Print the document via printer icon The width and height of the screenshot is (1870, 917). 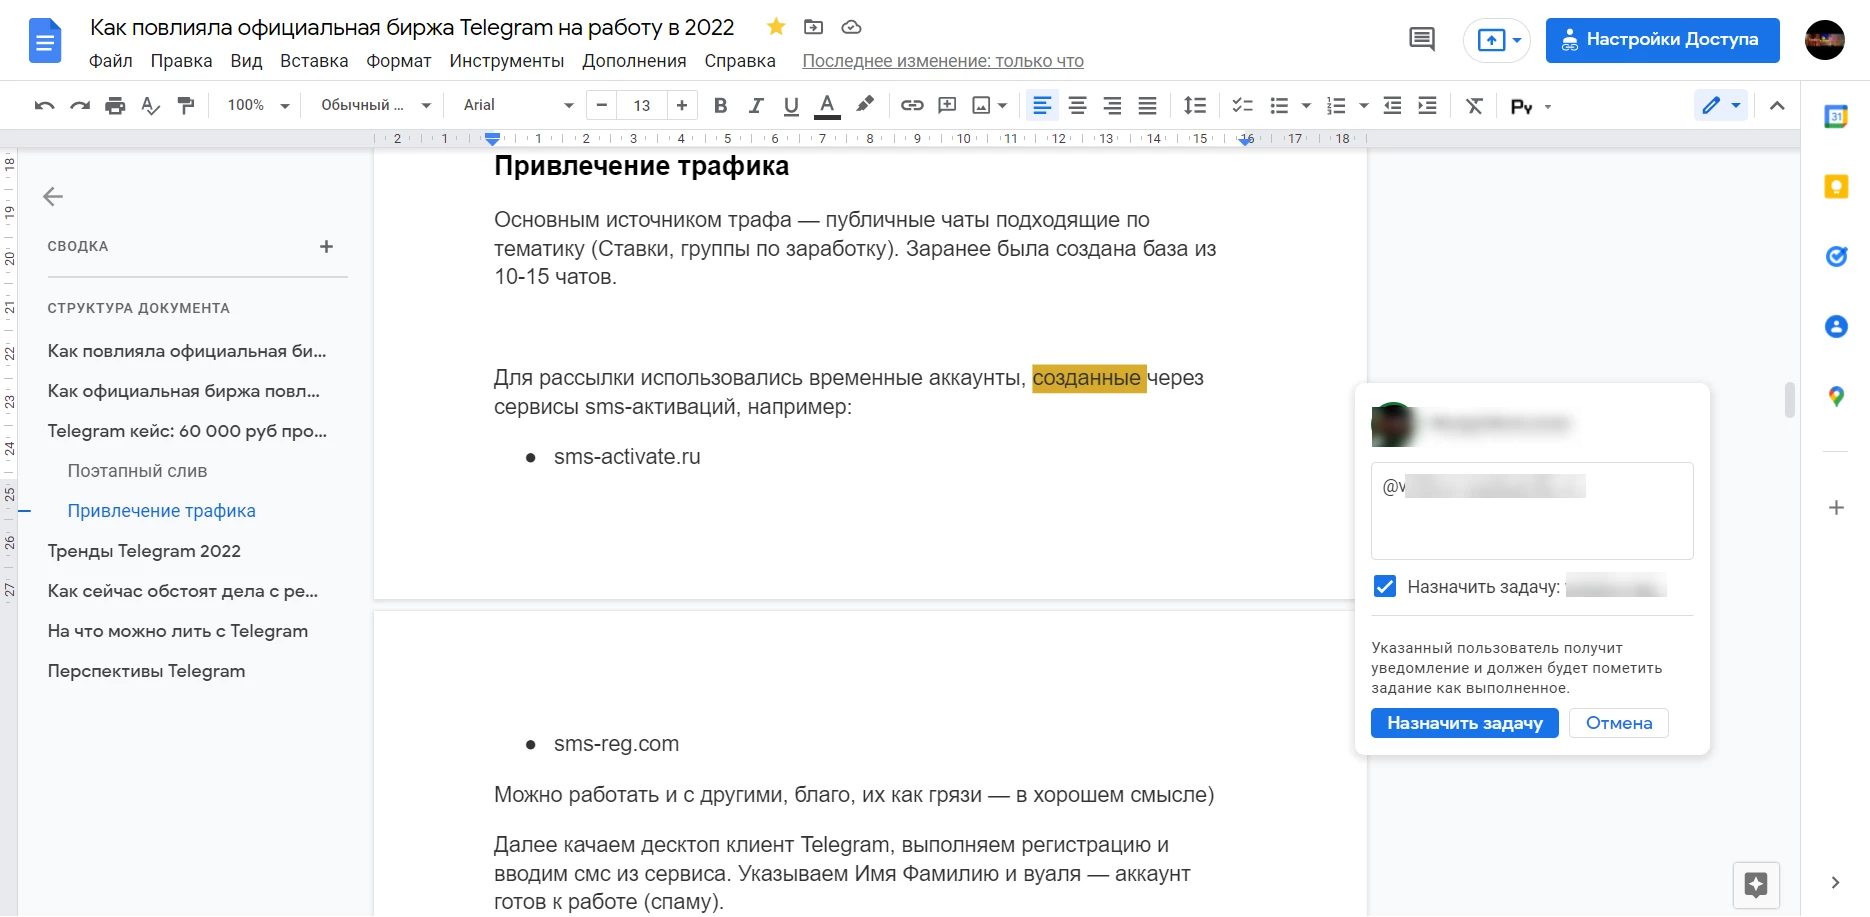(x=116, y=106)
